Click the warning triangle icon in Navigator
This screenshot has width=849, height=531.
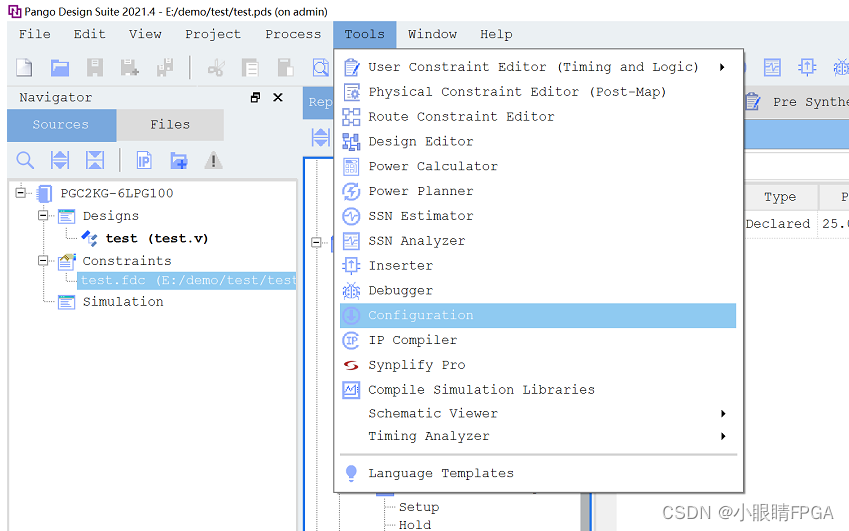[213, 160]
